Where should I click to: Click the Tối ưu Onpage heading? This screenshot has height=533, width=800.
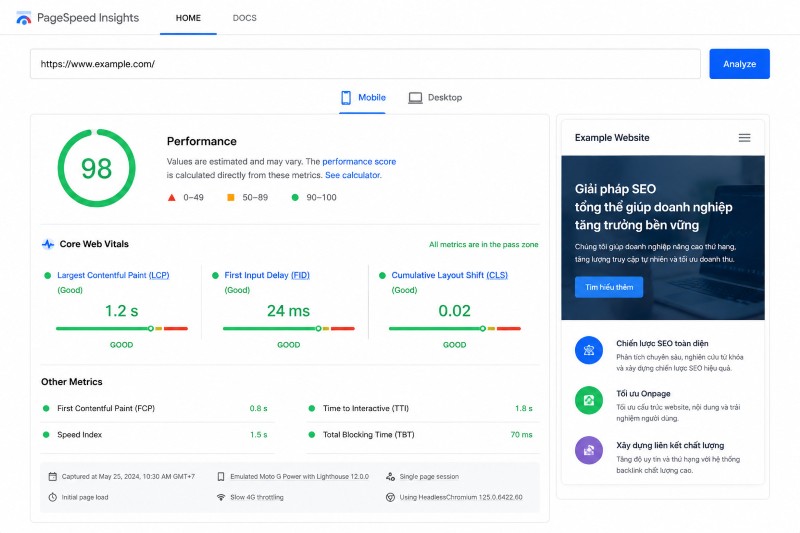[x=643, y=394]
